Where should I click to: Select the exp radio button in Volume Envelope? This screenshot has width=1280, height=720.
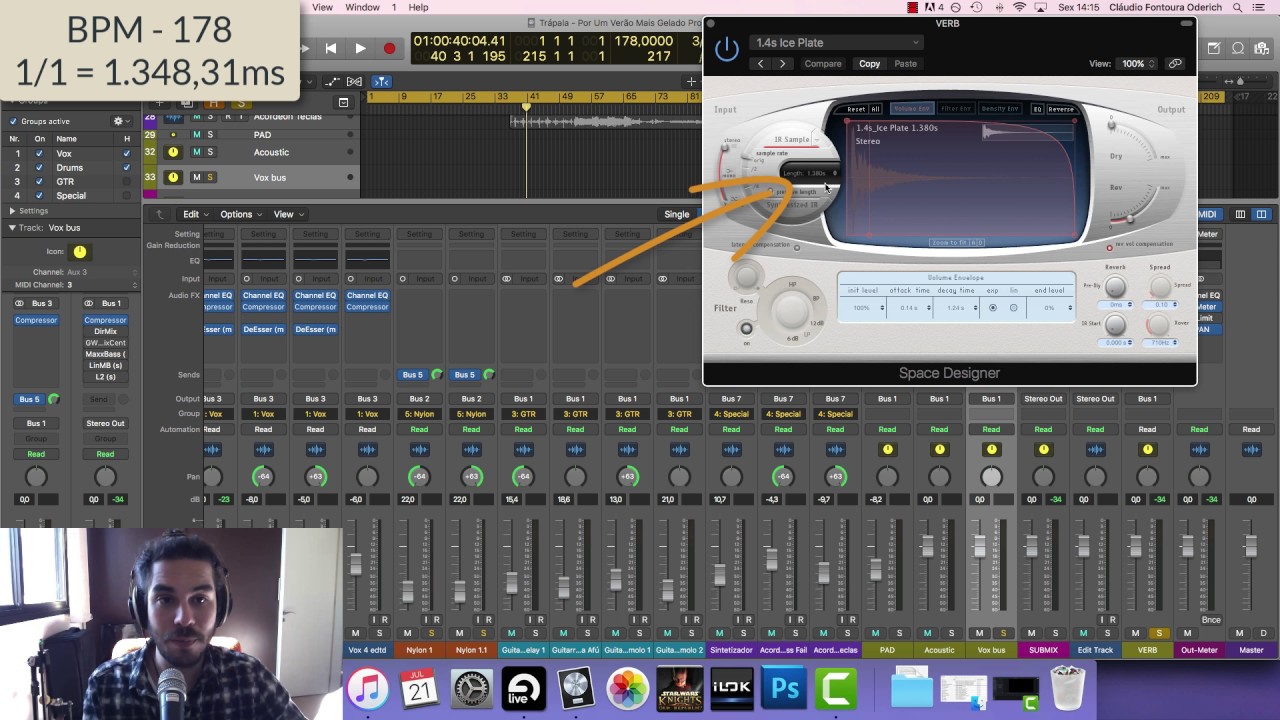click(993, 308)
